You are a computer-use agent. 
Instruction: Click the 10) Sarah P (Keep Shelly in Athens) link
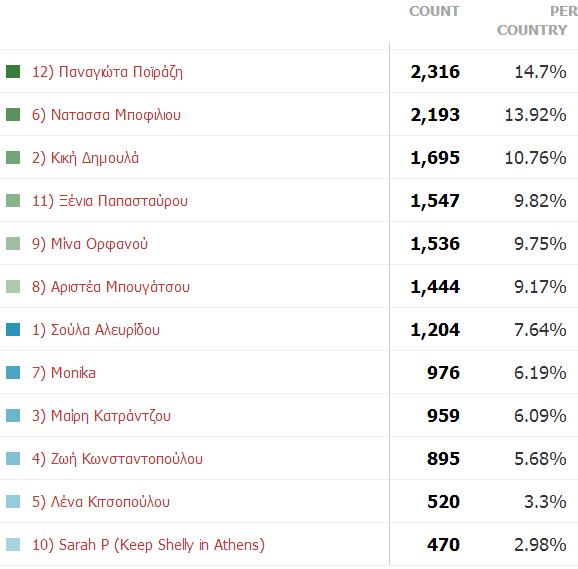pyautogui.click(x=148, y=545)
